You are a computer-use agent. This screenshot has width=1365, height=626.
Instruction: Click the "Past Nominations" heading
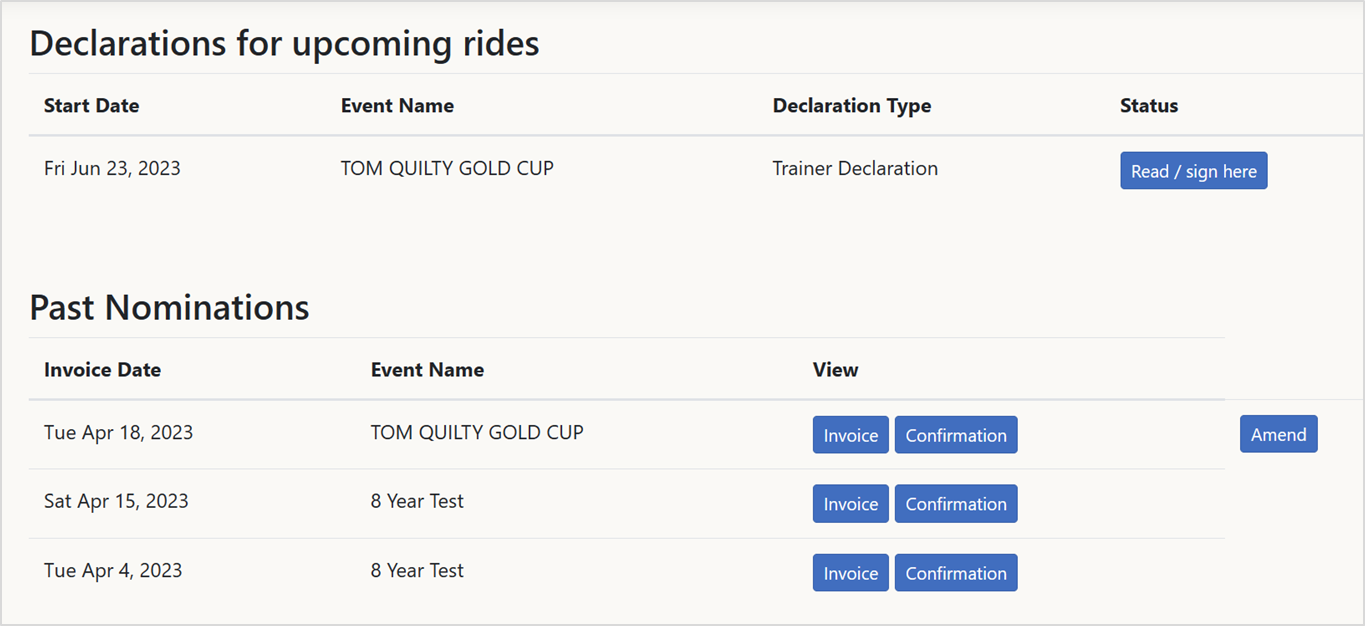pyautogui.click(x=169, y=307)
